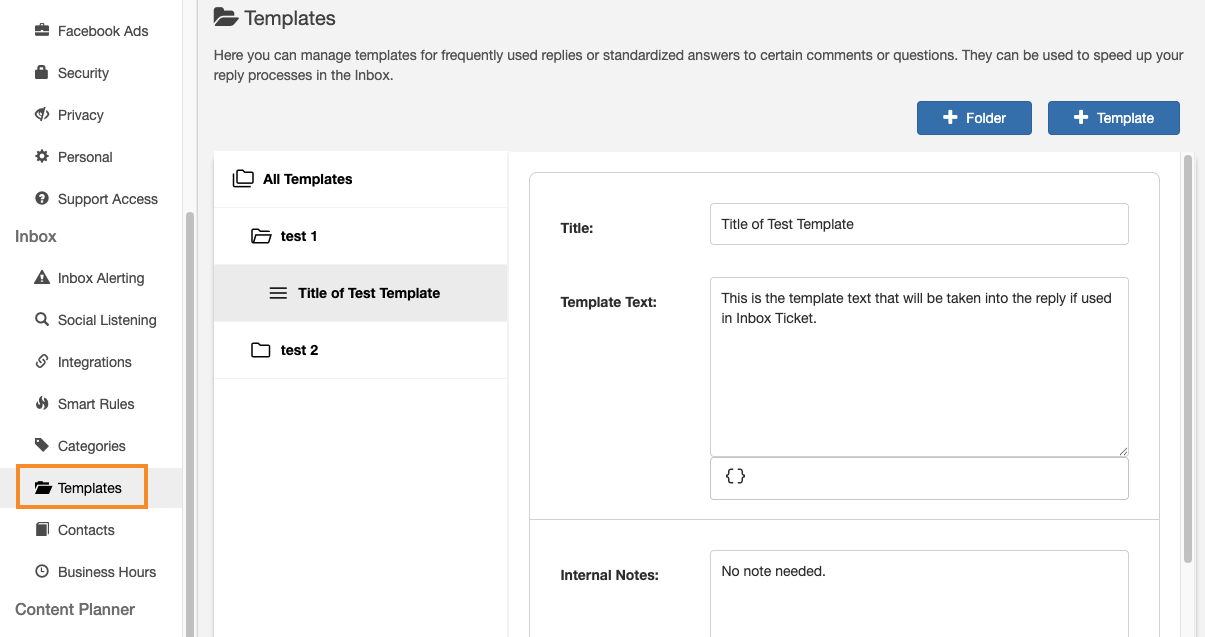This screenshot has width=1205, height=637.
Task: Select Title of Test Template item
Action: [368, 293]
